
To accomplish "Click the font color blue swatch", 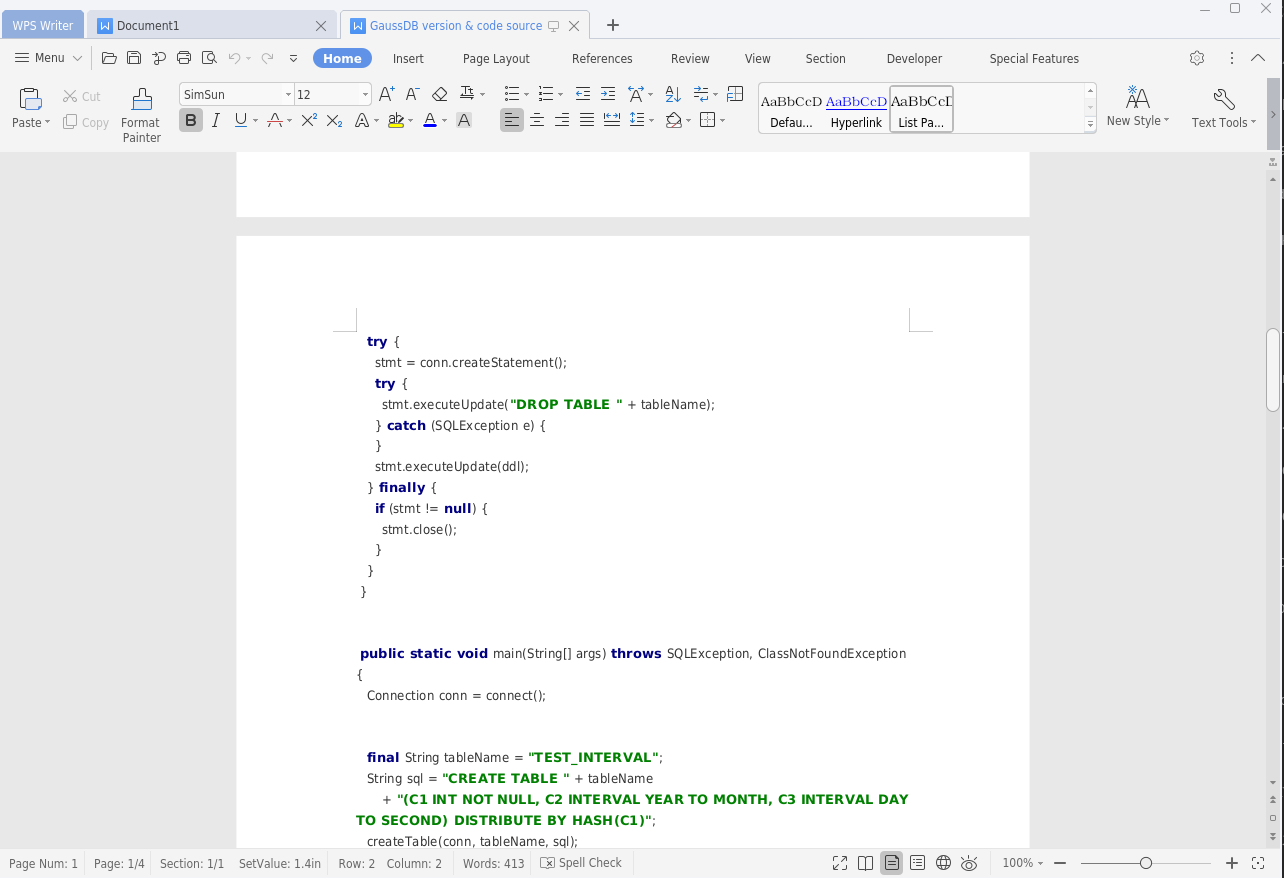I will [430, 120].
